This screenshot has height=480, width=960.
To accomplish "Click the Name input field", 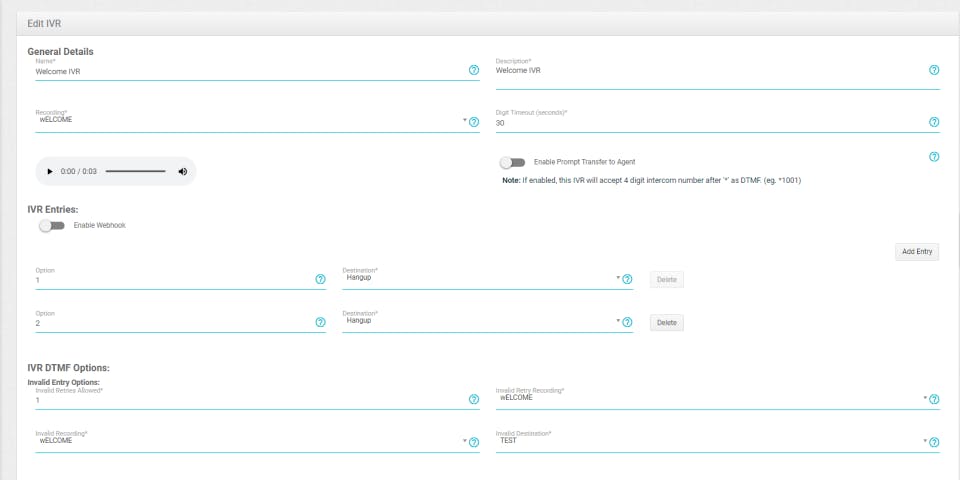I will pyautogui.click(x=251, y=71).
